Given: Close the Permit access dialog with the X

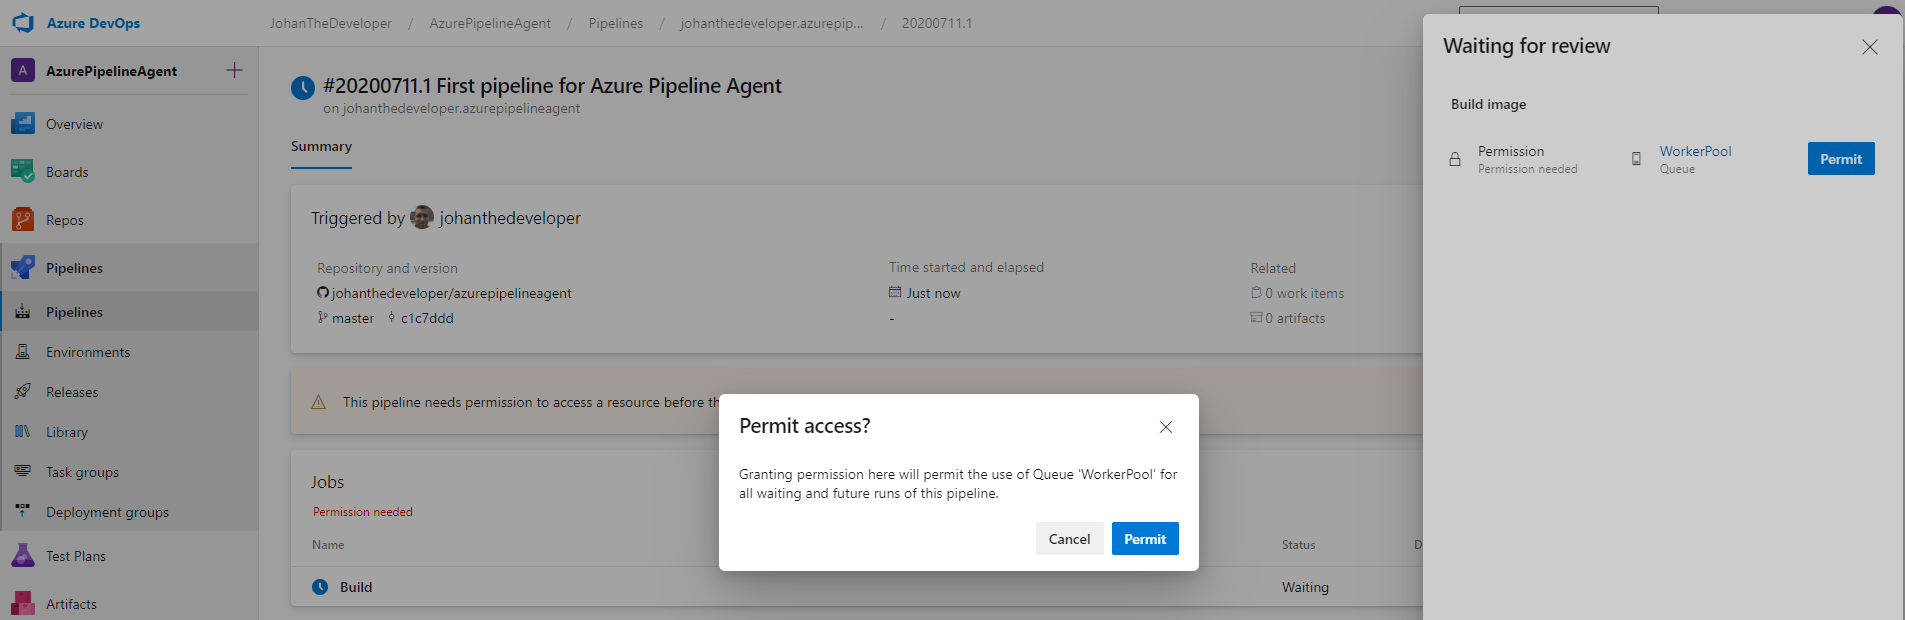Looking at the screenshot, I should pyautogui.click(x=1166, y=427).
